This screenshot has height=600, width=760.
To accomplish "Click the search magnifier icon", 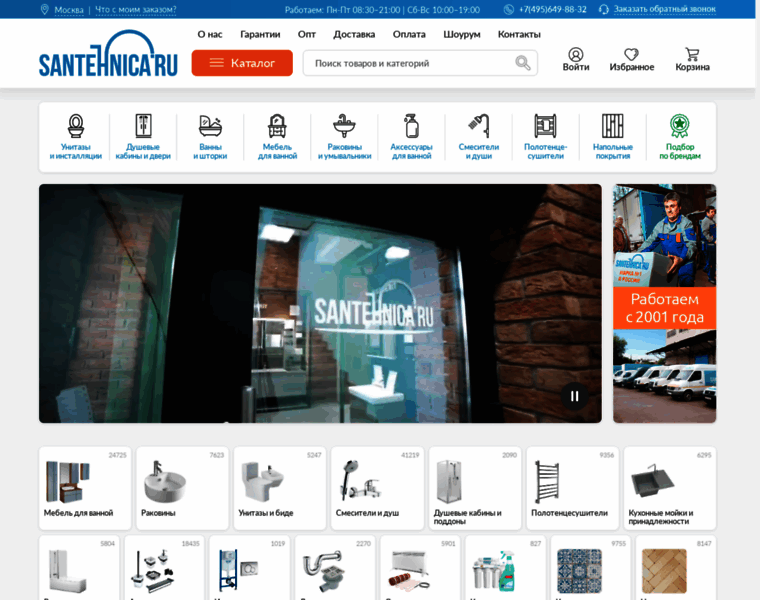I will 522,63.
